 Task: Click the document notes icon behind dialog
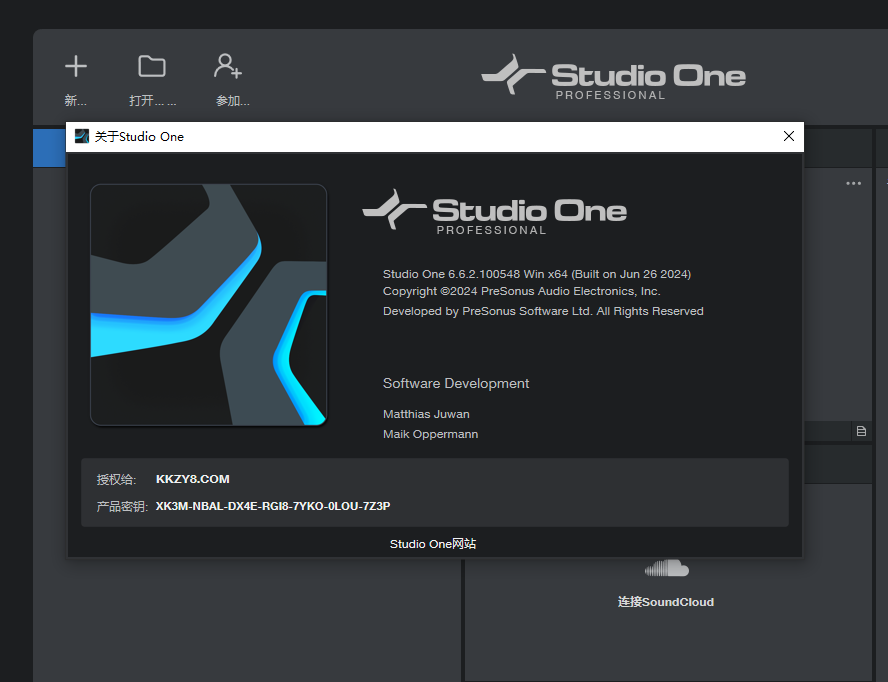pos(861,432)
